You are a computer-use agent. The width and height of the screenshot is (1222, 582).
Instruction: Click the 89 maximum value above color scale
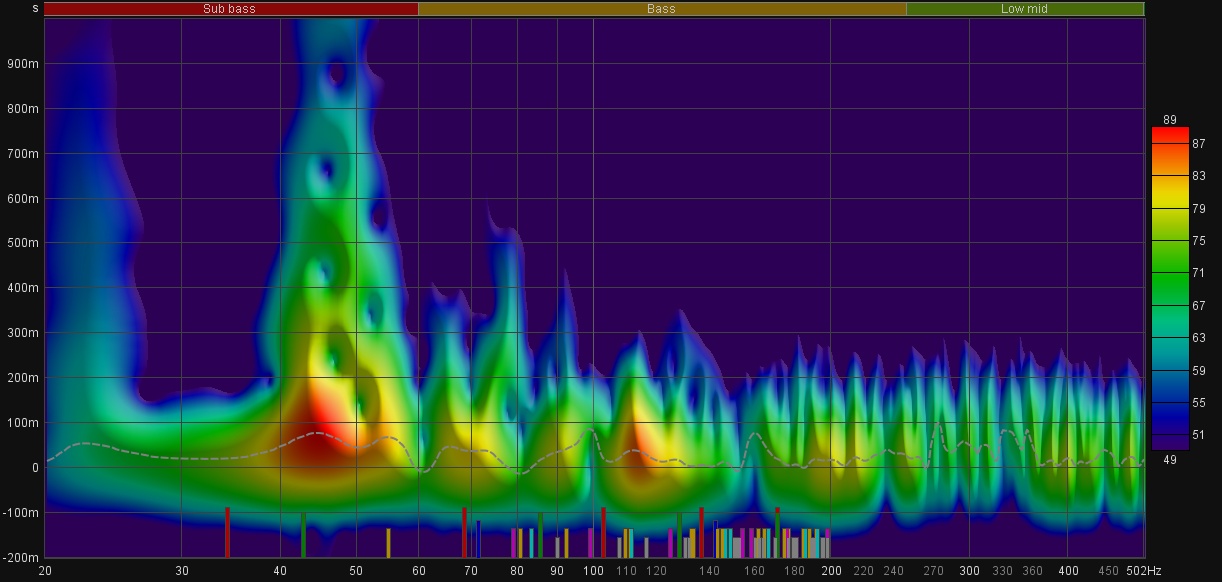coord(1170,120)
